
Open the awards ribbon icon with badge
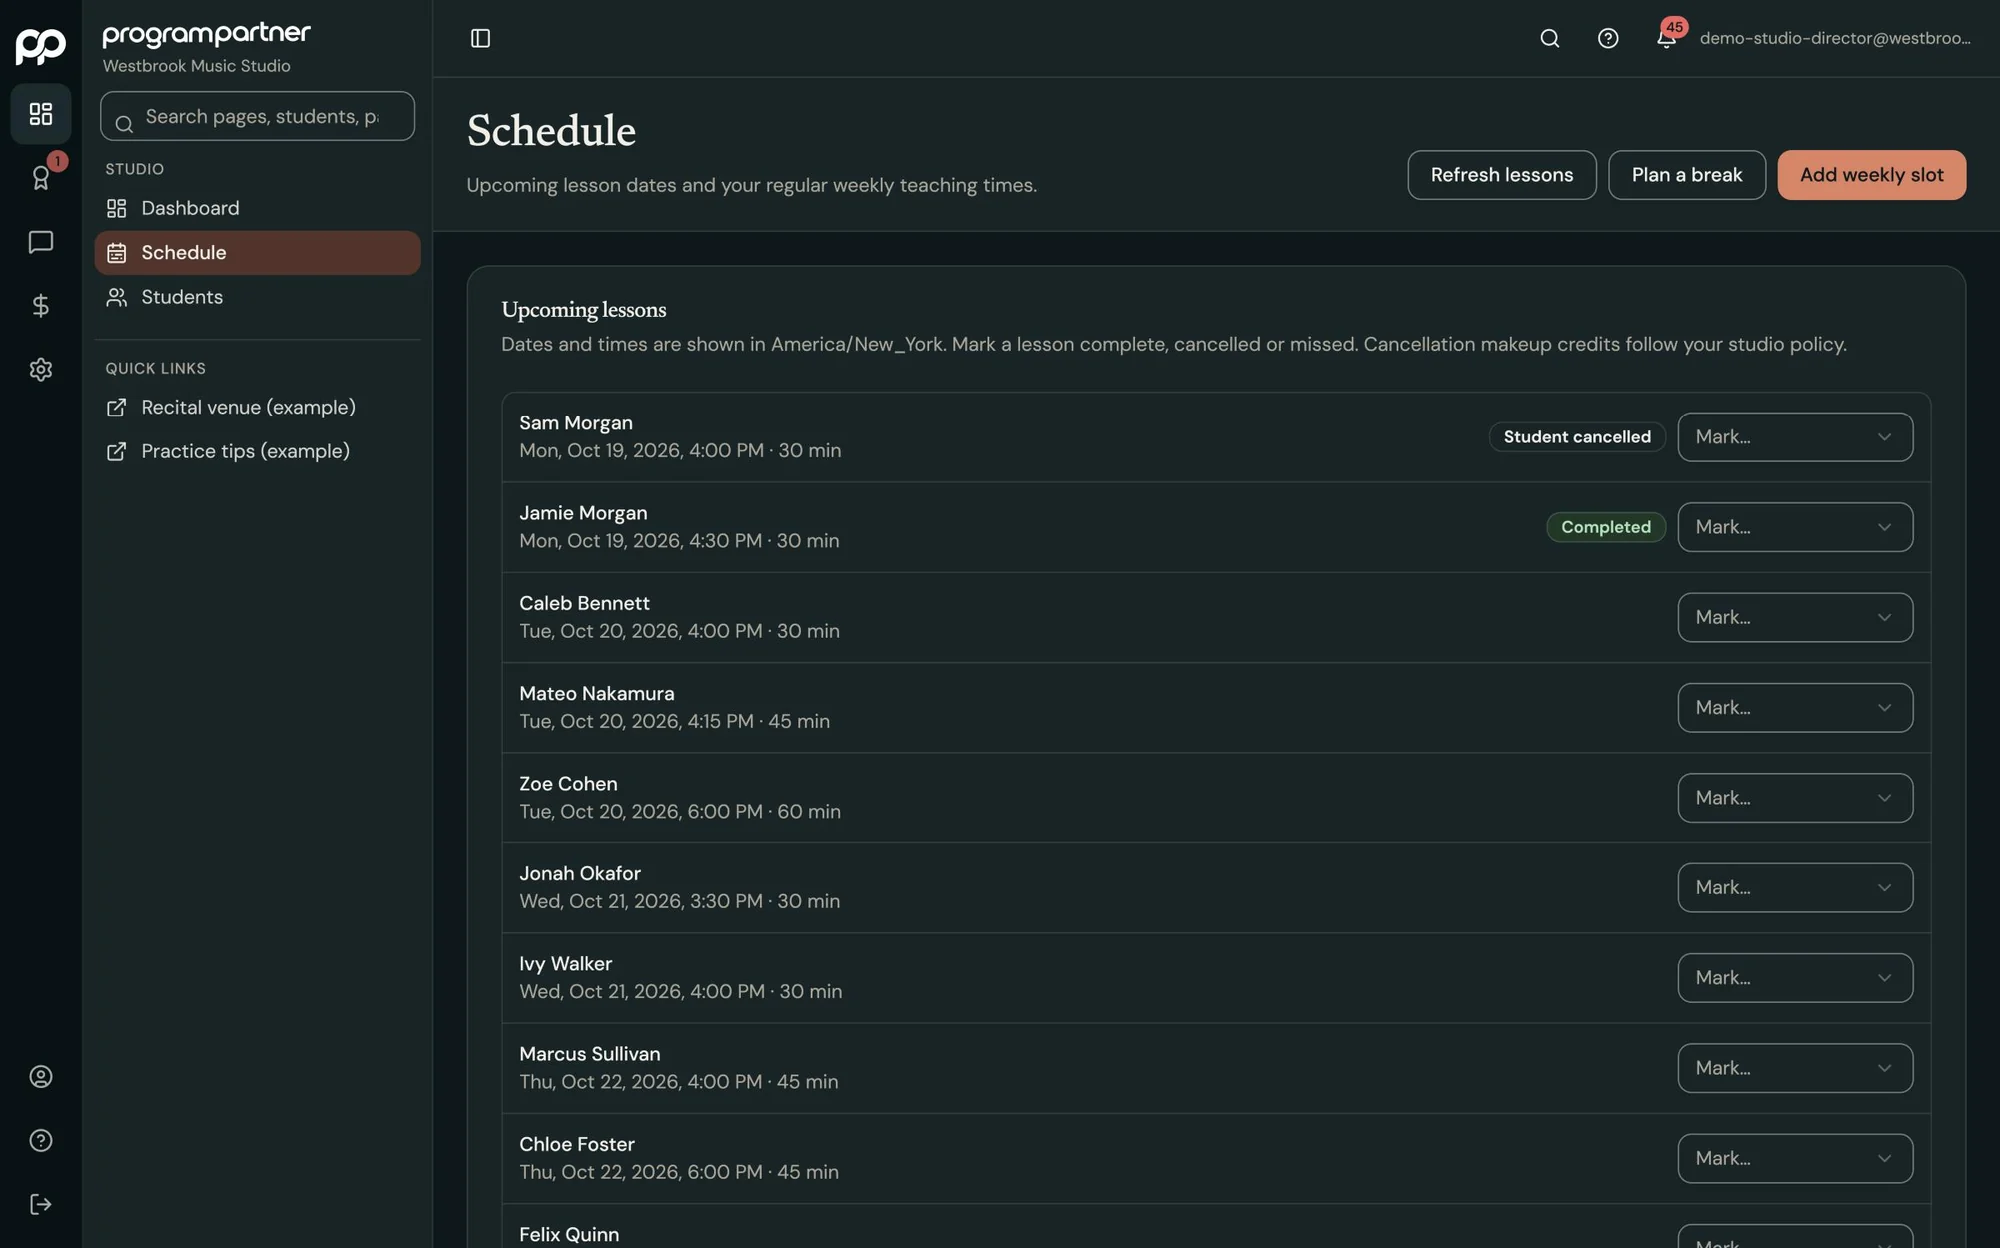pyautogui.click(x=41, y=177)
